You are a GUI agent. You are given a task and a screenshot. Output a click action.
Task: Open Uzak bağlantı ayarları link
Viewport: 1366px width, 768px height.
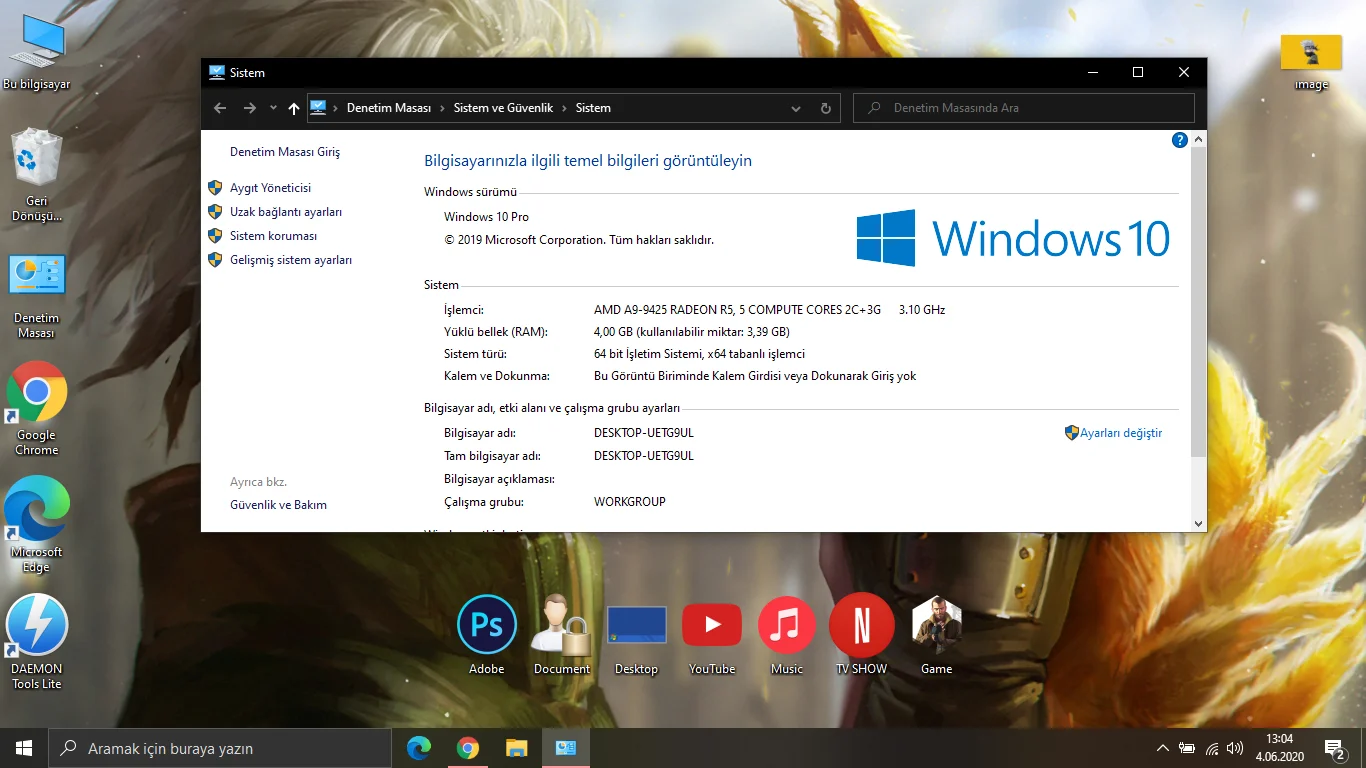286,212
